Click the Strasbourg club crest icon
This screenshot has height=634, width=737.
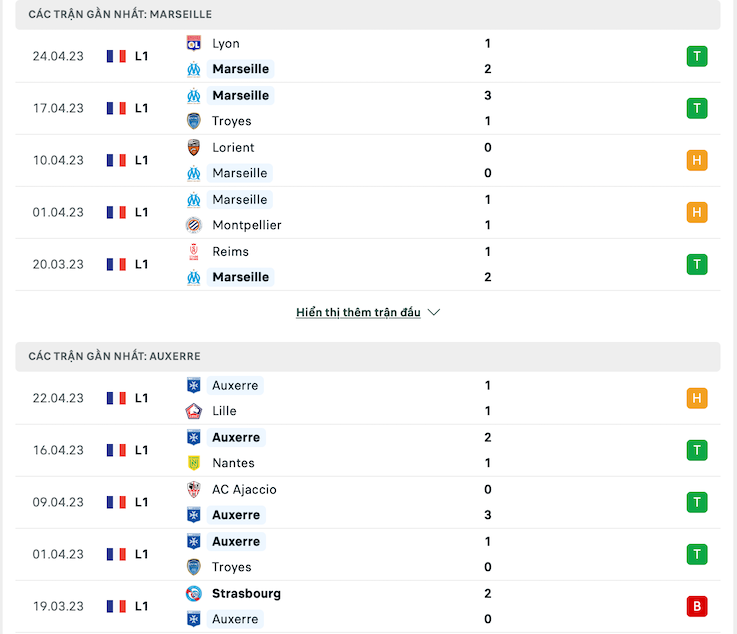tap(194, 594)
